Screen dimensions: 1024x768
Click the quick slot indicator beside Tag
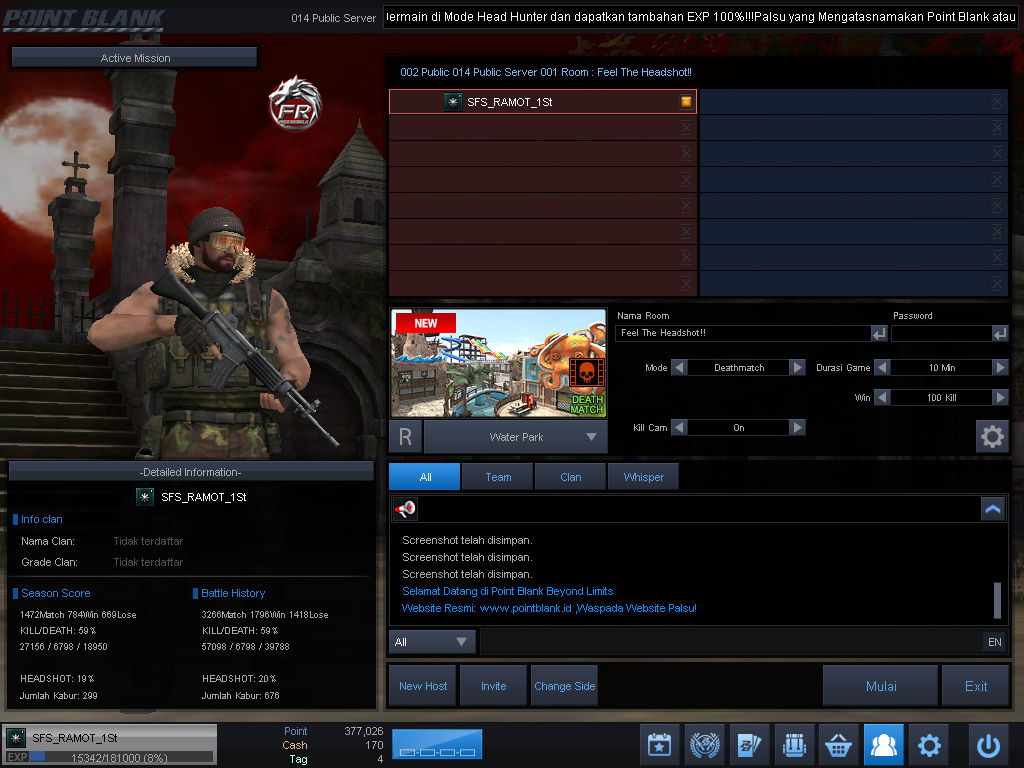pyautogui.click(x=437, y=744)
